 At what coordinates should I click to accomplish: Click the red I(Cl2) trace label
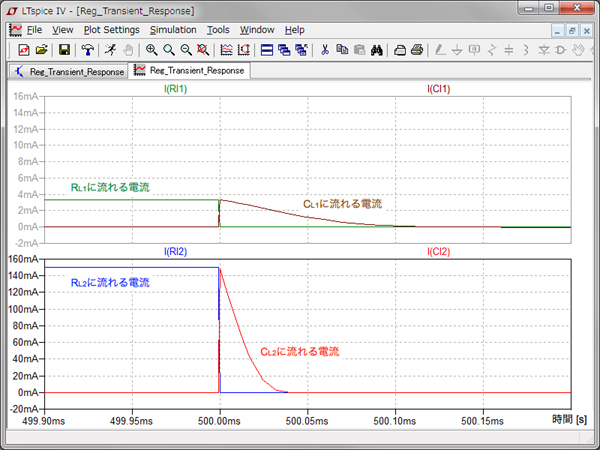point(439,251)
